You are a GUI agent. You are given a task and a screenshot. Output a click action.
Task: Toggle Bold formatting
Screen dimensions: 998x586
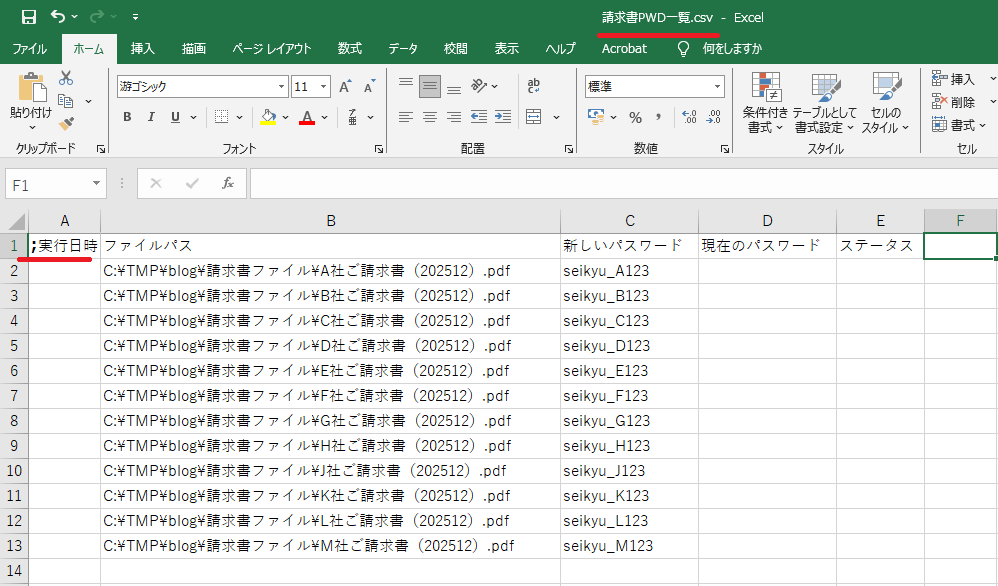pyautogui.click(x=127, y=117)
